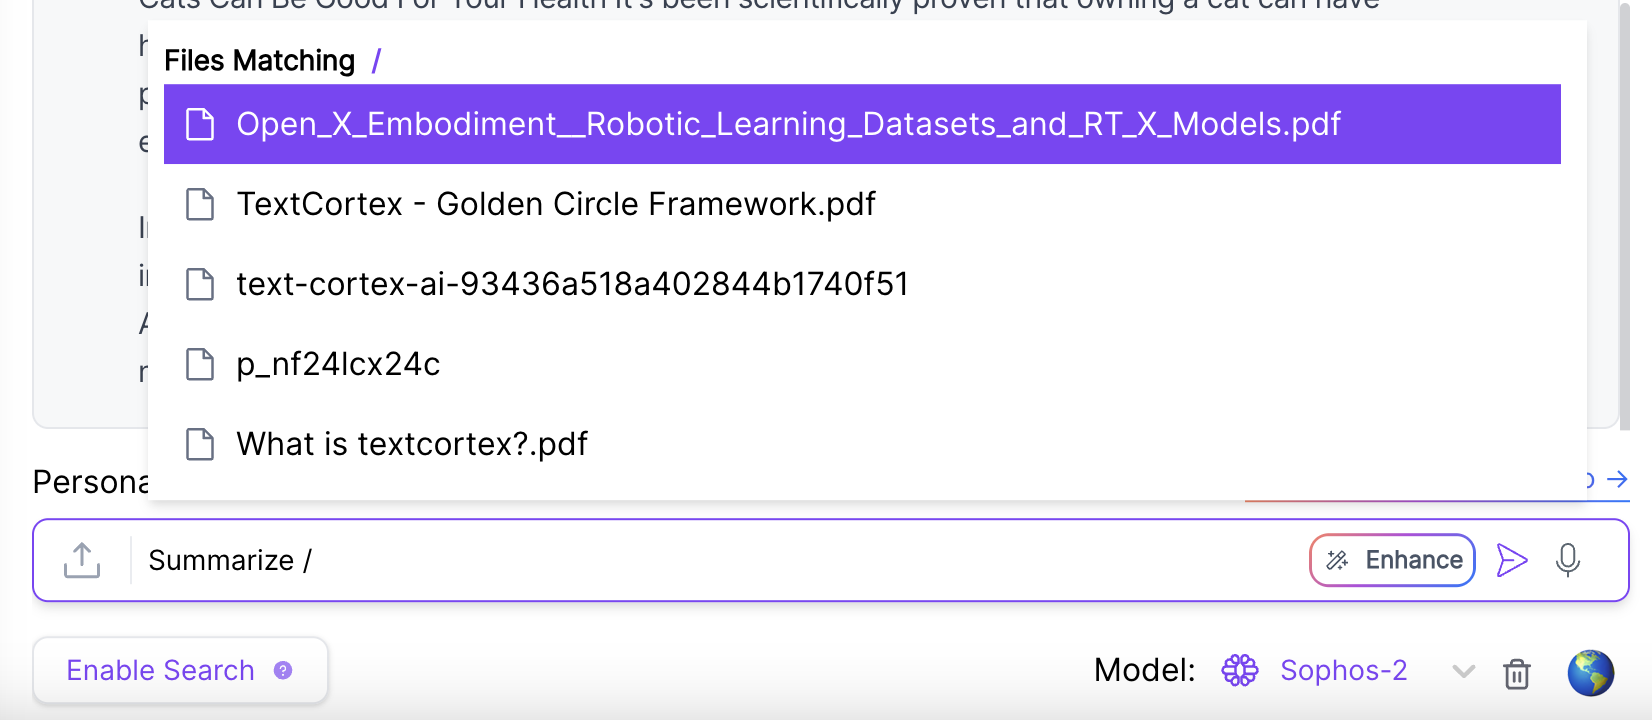Select TextCortex - Golden Circle Framework.pdf

tap(862, 204)
